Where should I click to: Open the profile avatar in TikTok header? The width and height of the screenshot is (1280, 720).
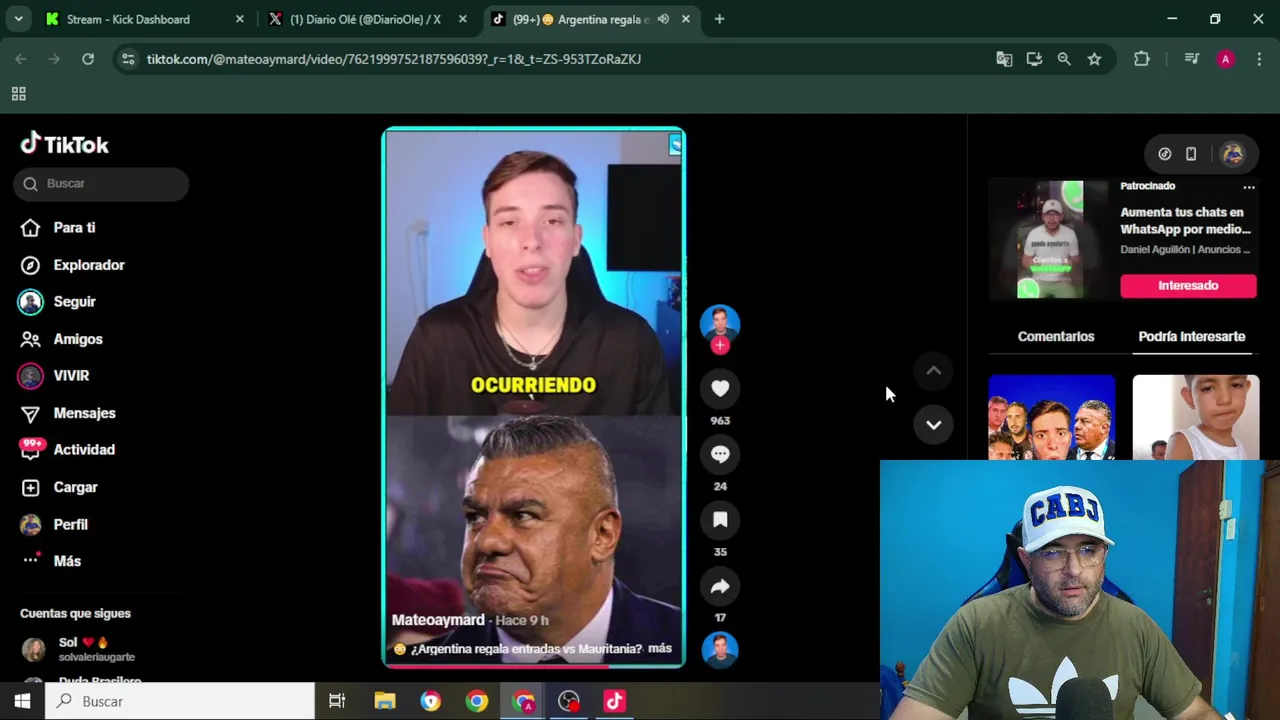pyautogui.click(x=1232, y=154)
